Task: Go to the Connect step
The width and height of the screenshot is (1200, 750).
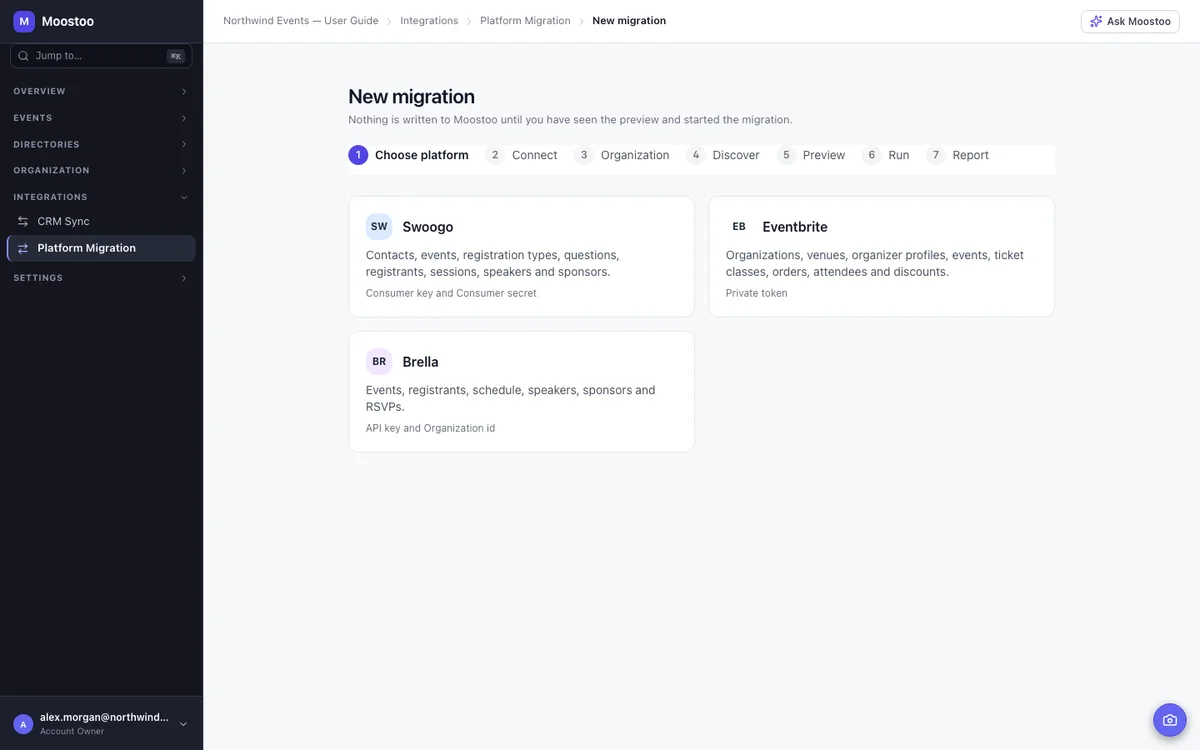Action: (x=522, y=155)
